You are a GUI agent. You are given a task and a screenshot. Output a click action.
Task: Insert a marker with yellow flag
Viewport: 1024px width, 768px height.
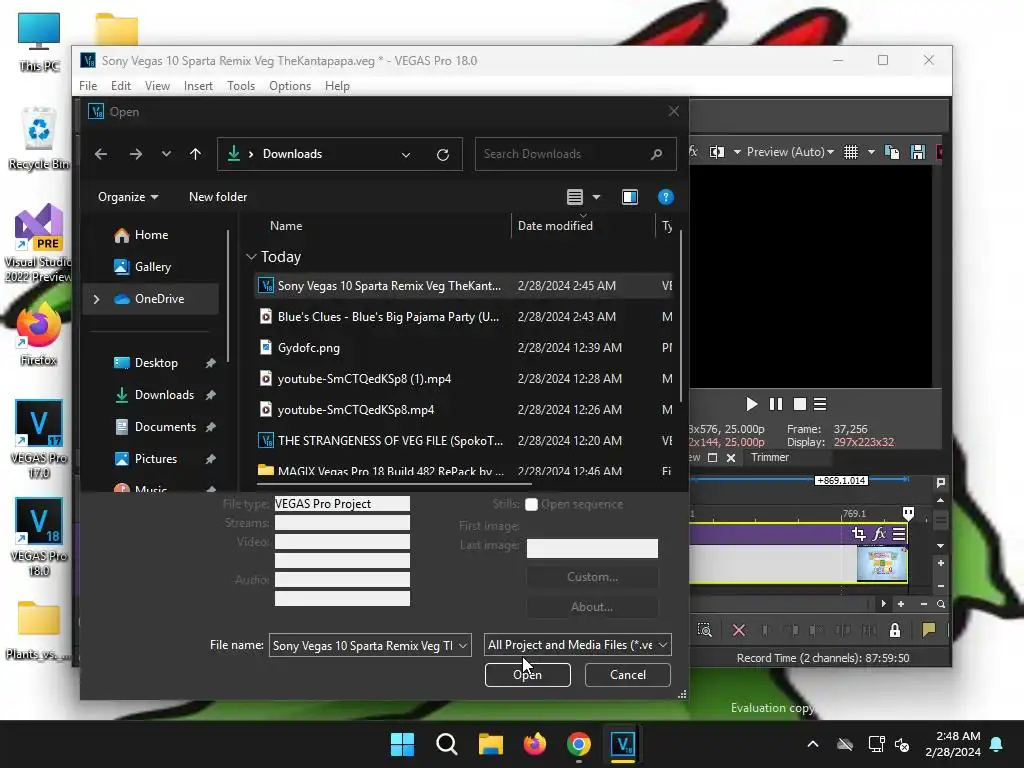928,630
